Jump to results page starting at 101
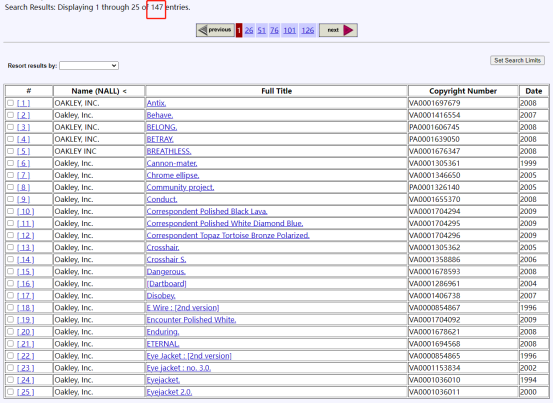This screenshot has width=554, height=404. (x=289, y=30)
